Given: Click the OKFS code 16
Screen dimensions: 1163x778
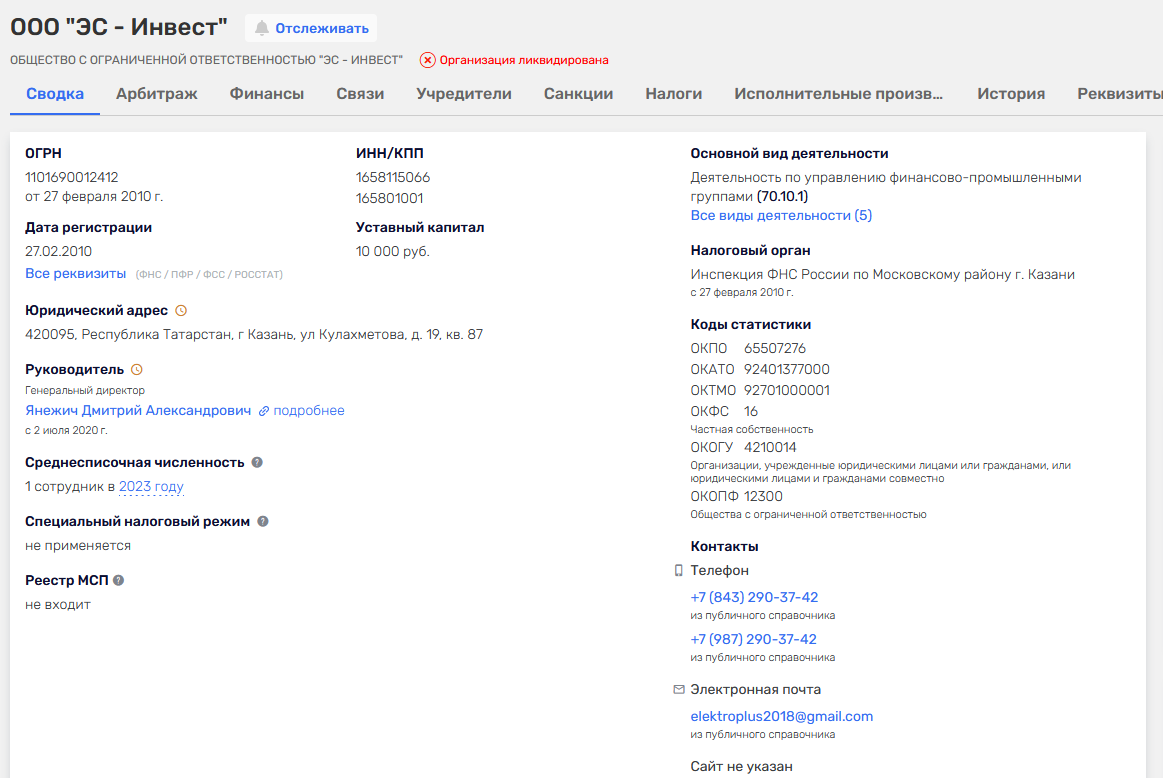Looking at the screenshot, I should coord(751,411).
